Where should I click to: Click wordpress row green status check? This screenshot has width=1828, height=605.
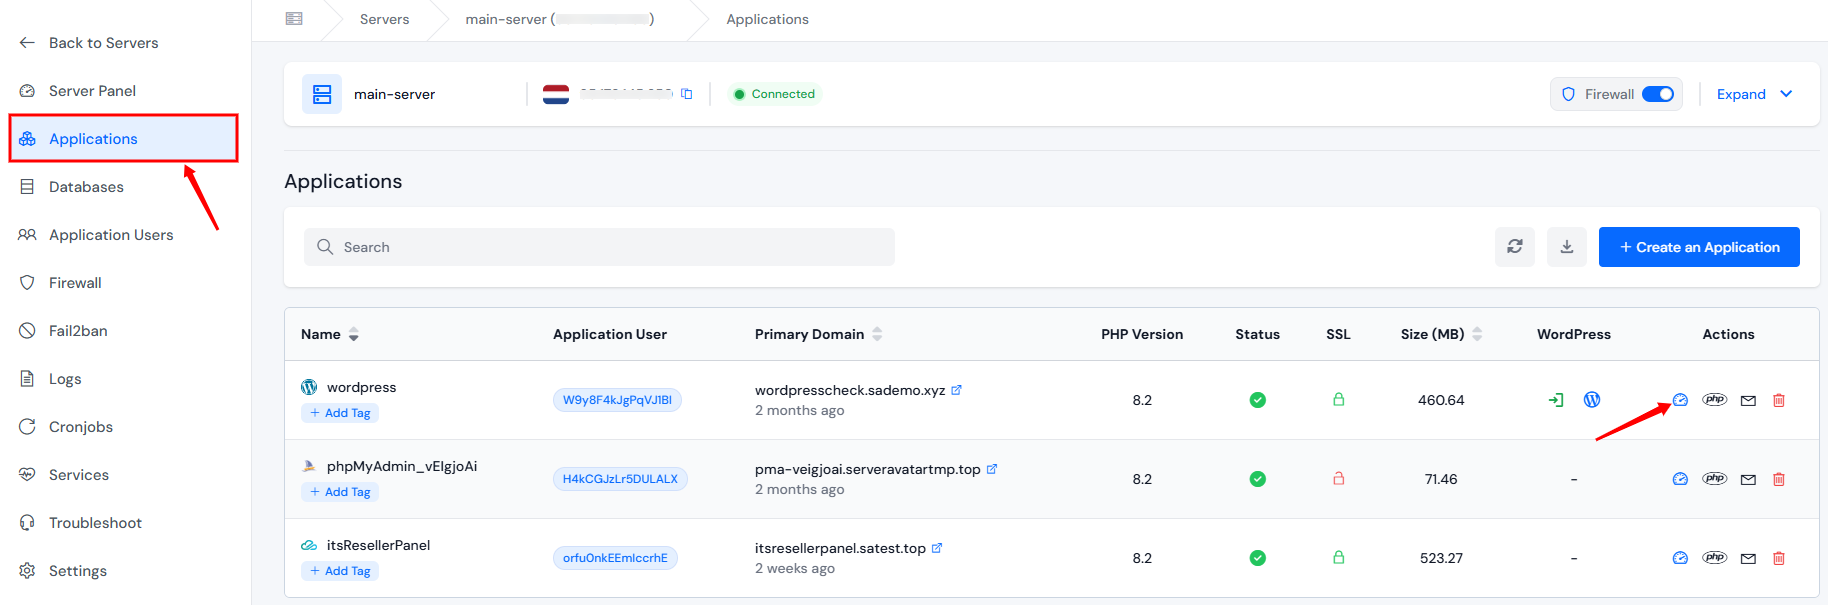tap(1258, 400)
